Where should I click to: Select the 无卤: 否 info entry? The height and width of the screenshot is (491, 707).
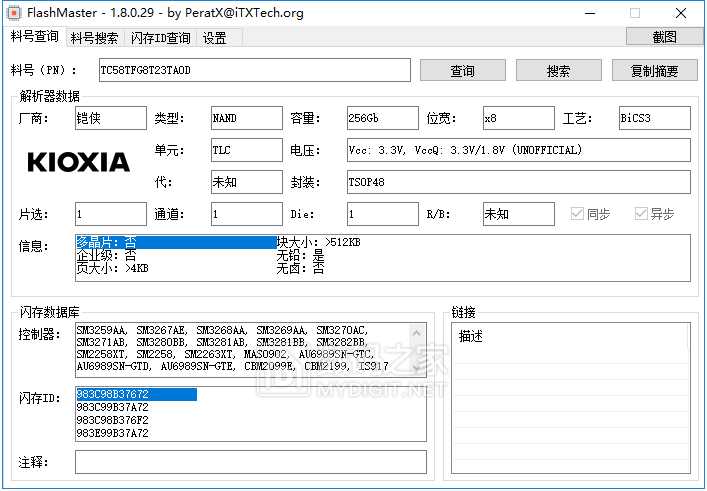click(x=300, y=268)
